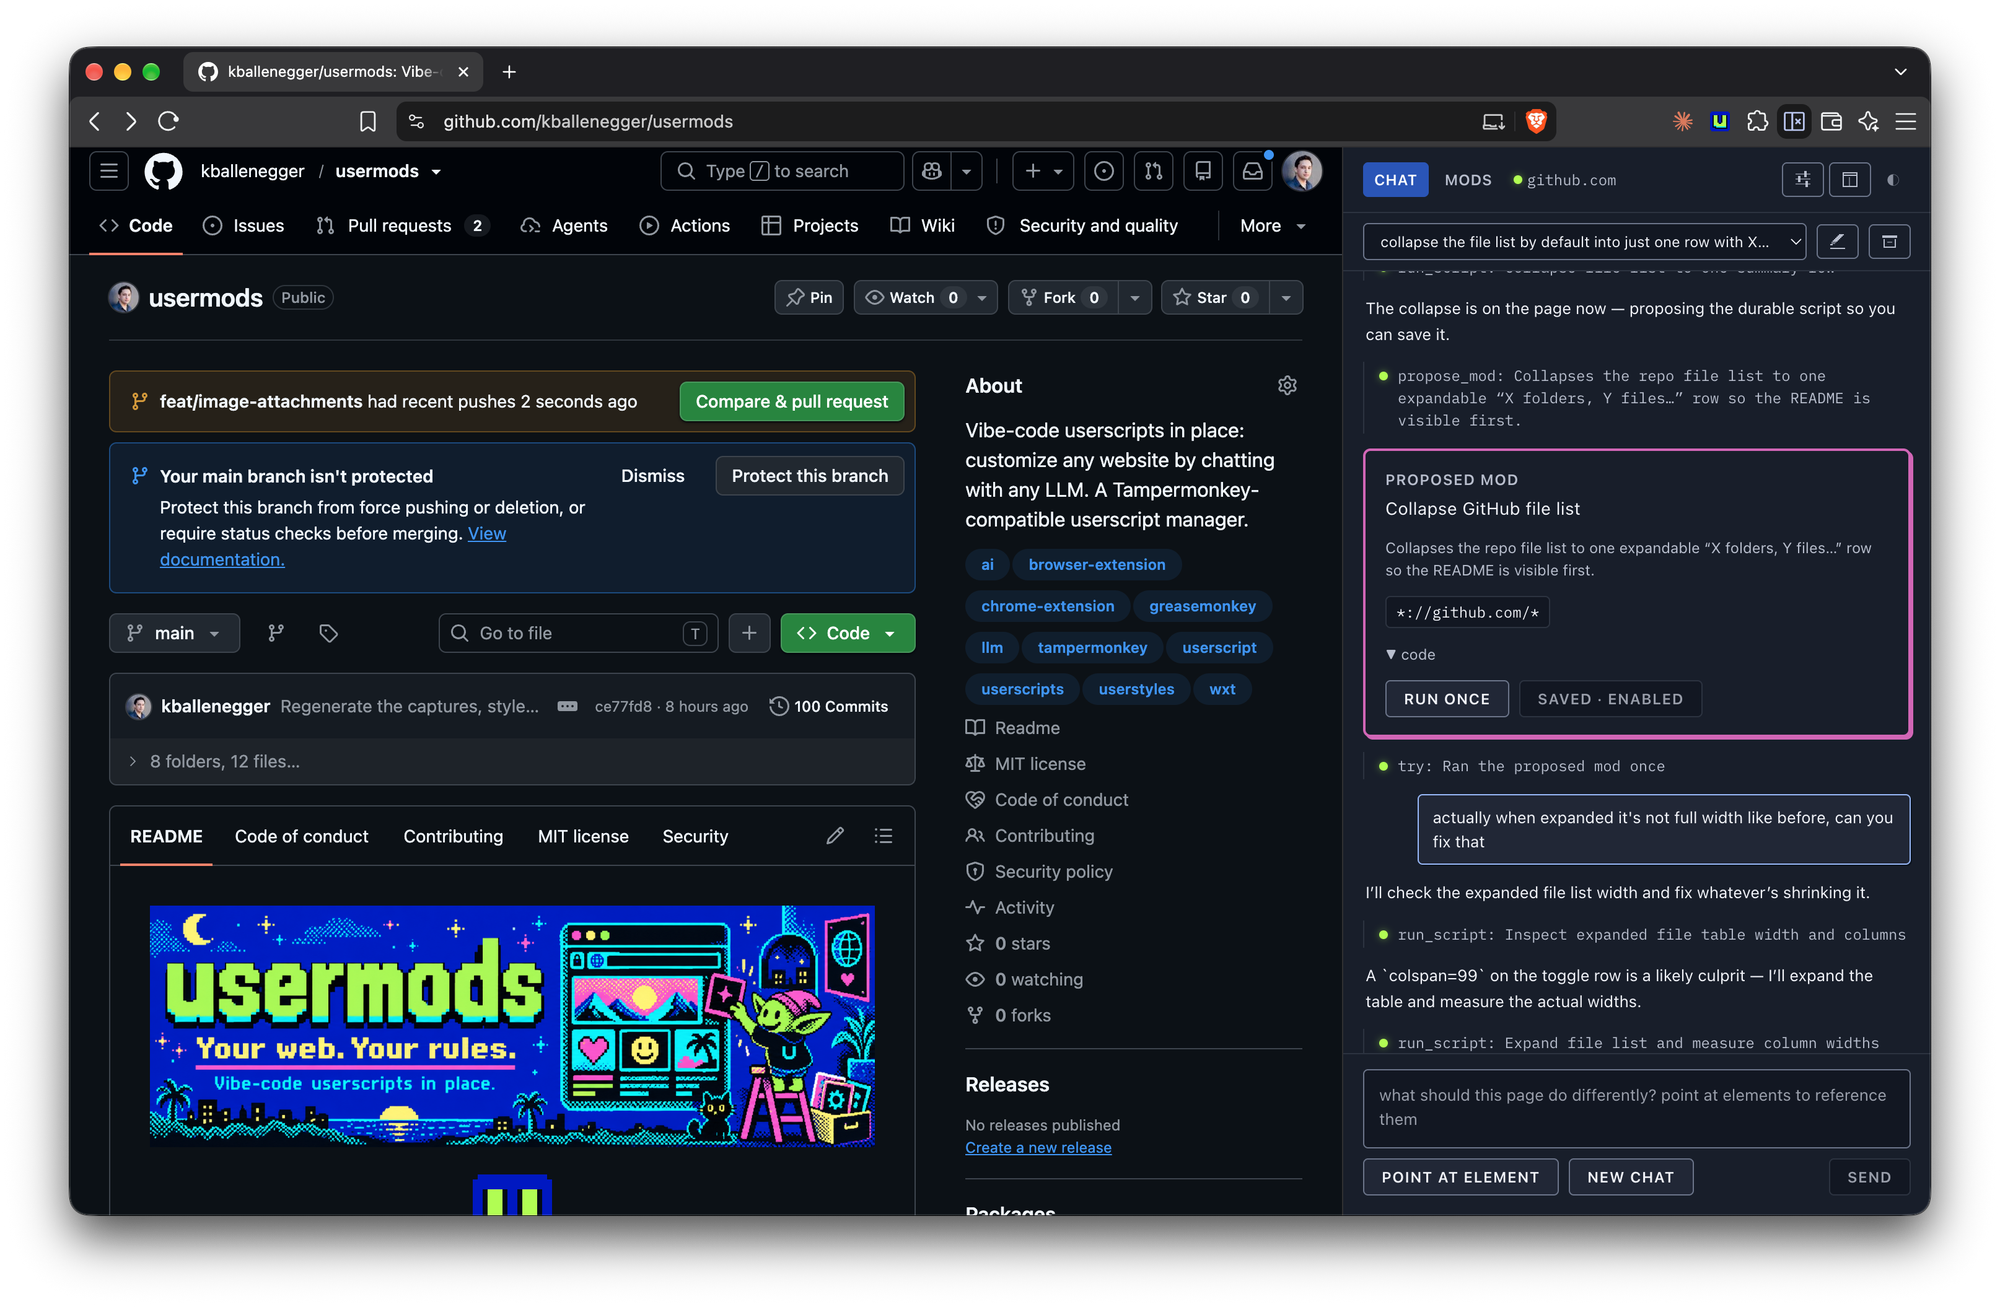Image resolution: width=2000 pixels, height=1307 pixels.
Task: Click RUN ONCE in proposed mod
Action: 1447,699
